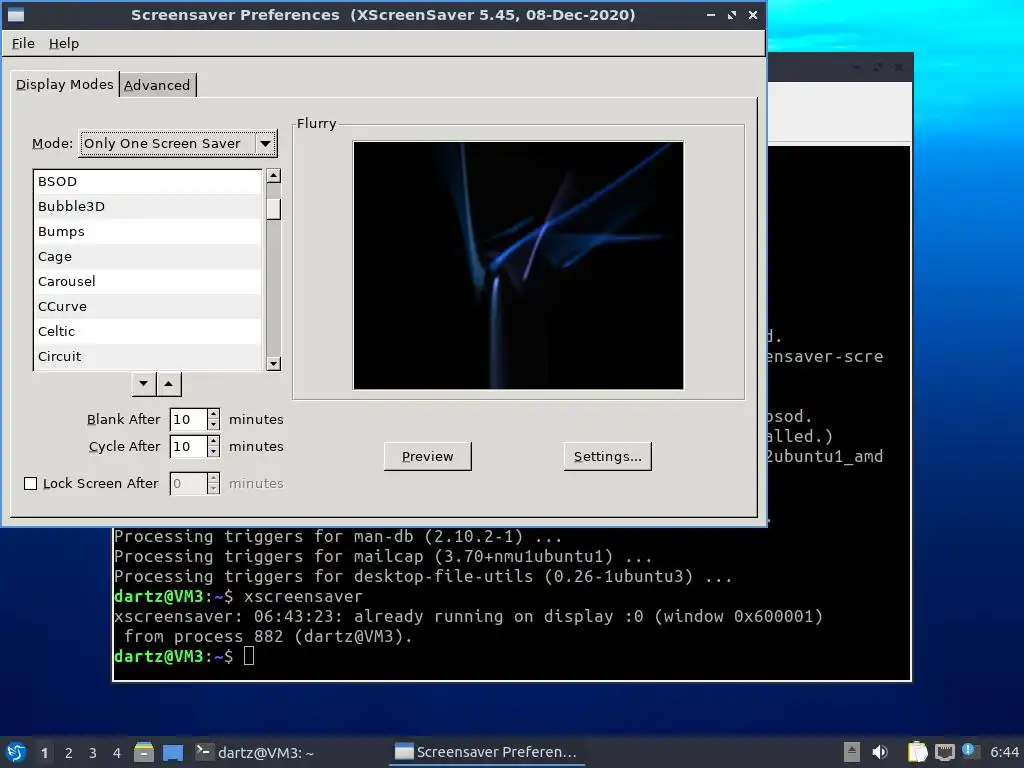Click the next screensaver down-arrow button

(x=144, y=384)
